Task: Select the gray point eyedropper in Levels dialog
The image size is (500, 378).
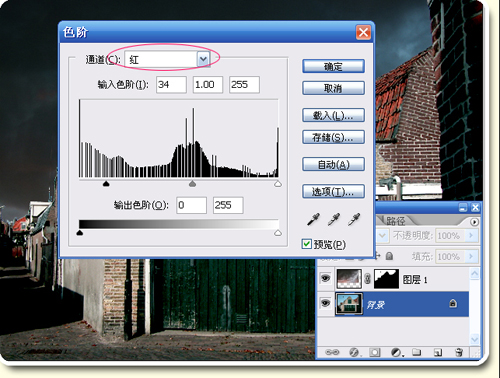Action: tap(334, 219)
